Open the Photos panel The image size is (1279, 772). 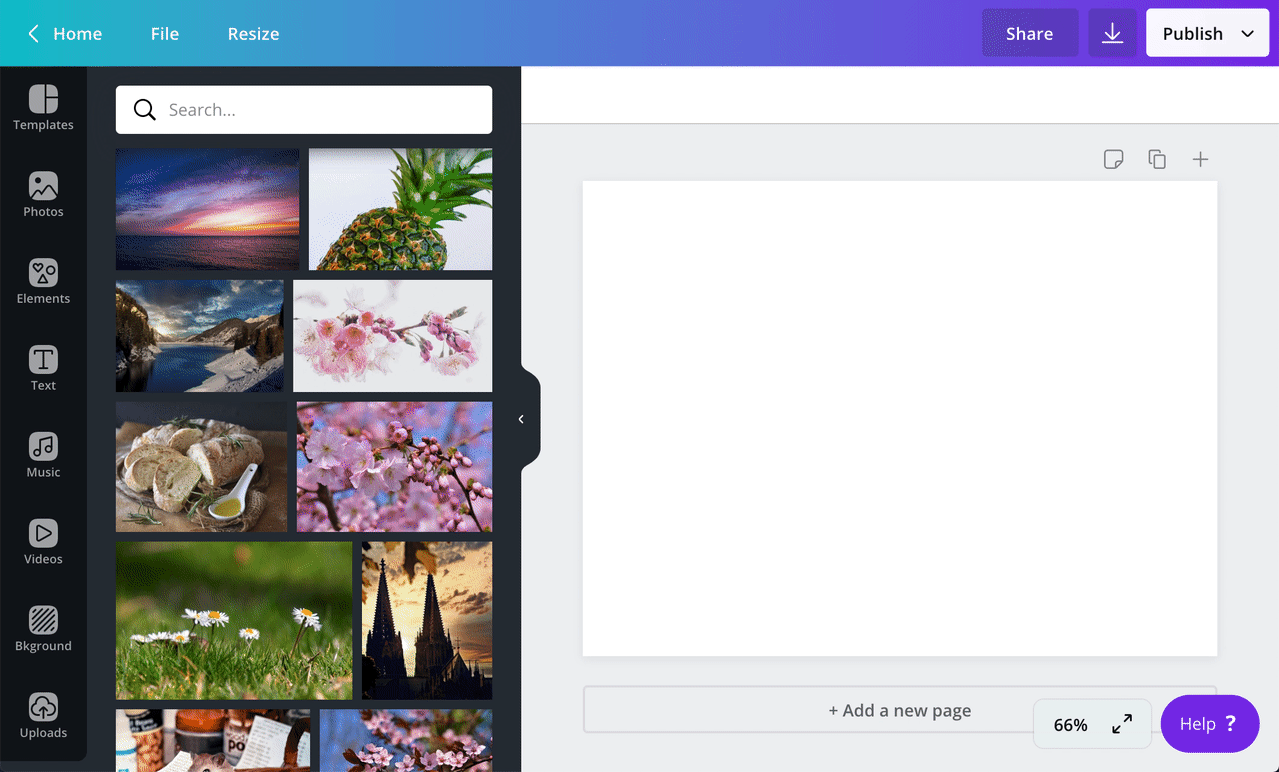coord(43,195)
